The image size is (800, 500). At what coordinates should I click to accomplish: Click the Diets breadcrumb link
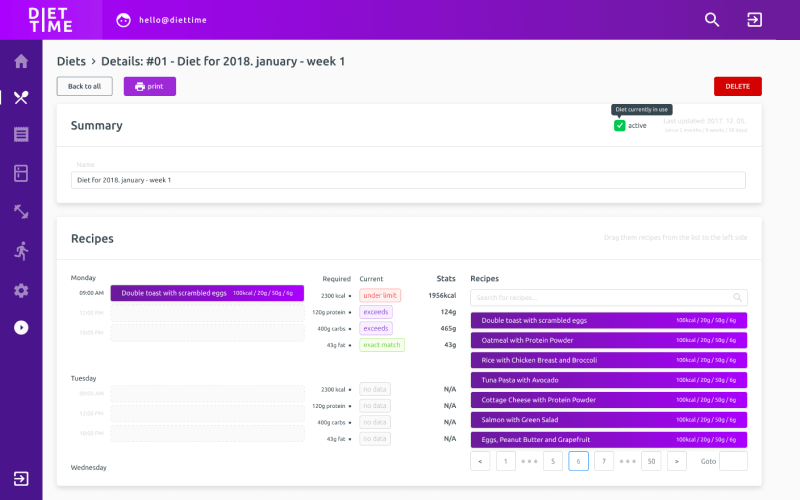coord(71,61)
